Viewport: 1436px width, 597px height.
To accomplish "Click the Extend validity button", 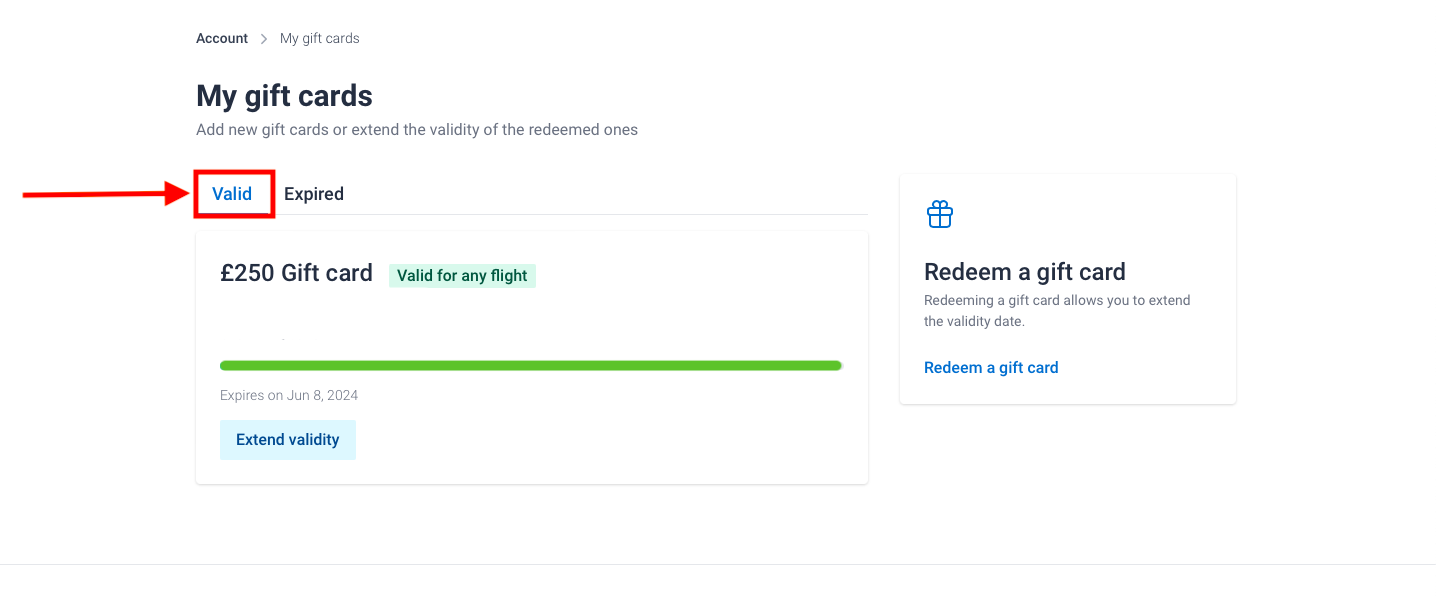I will [288, 440].
